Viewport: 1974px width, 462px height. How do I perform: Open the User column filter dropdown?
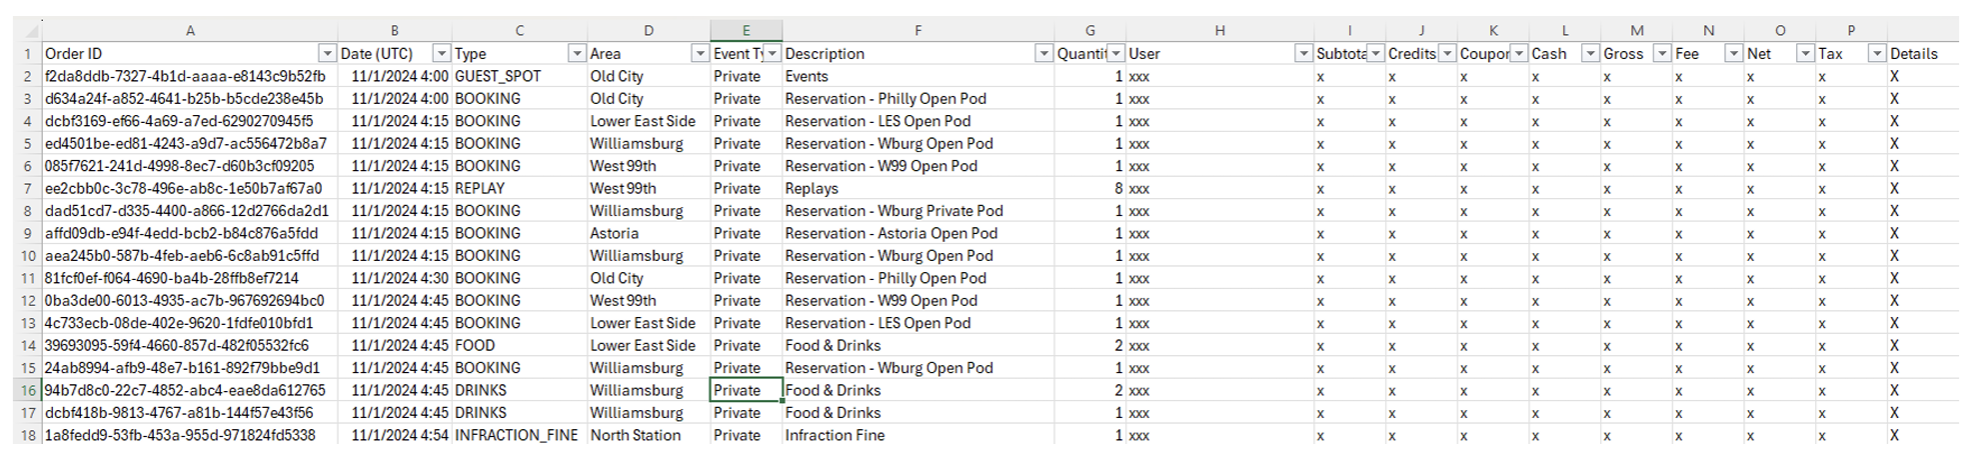(1303, 54)
